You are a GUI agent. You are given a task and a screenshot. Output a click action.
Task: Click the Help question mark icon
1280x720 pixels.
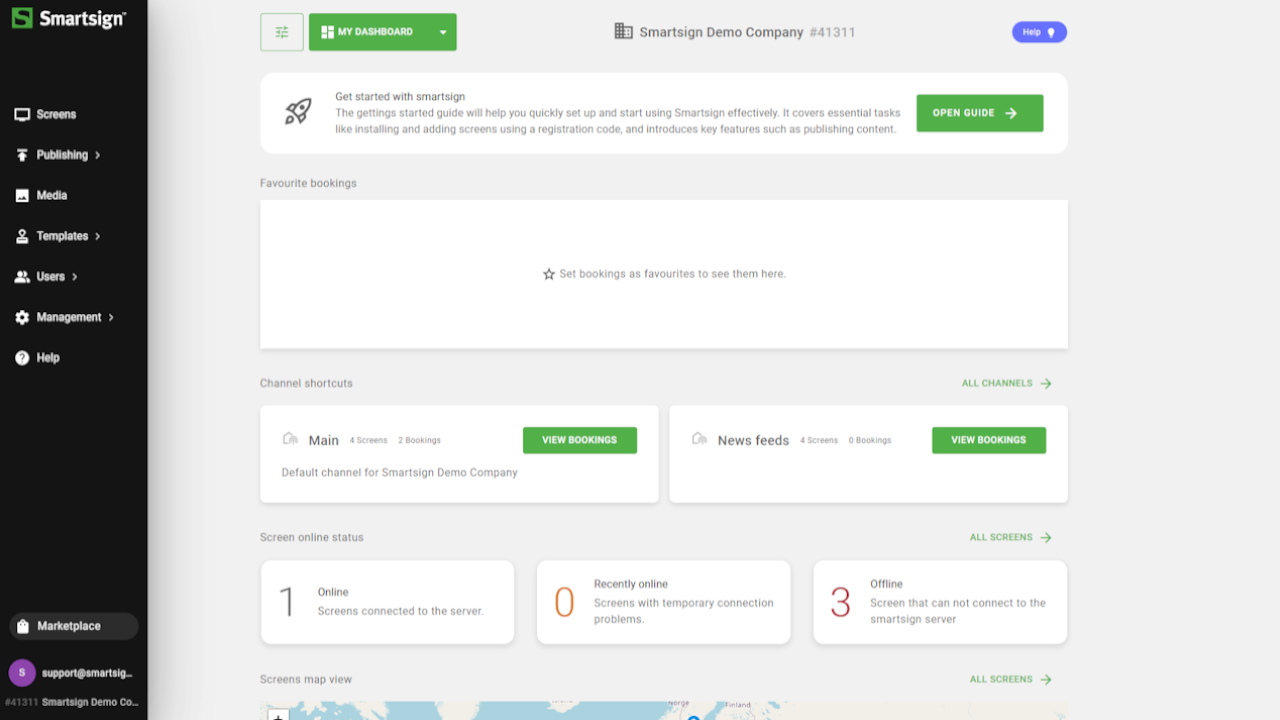[22, 358]
